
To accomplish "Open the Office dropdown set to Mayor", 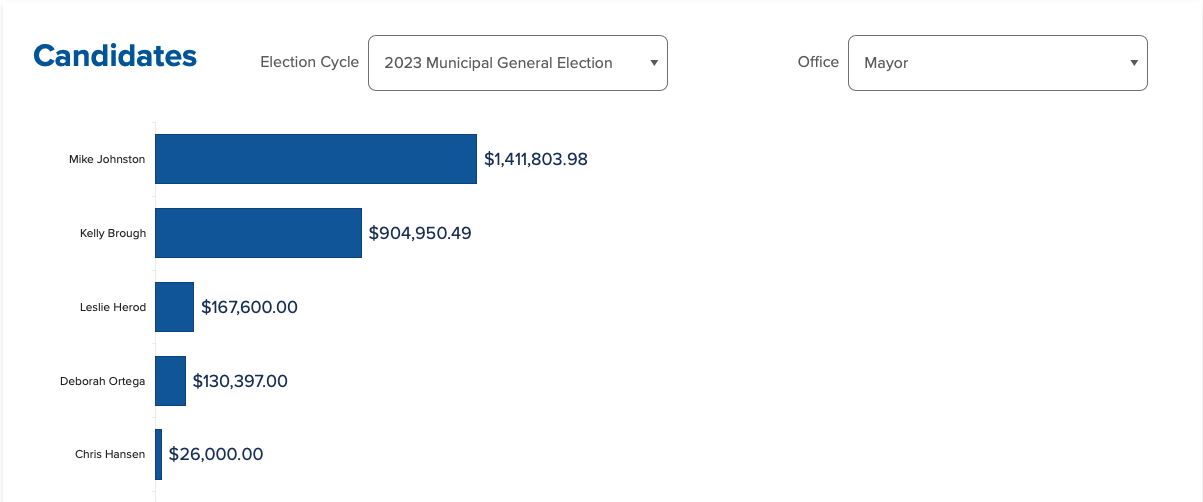I will 997,63.
